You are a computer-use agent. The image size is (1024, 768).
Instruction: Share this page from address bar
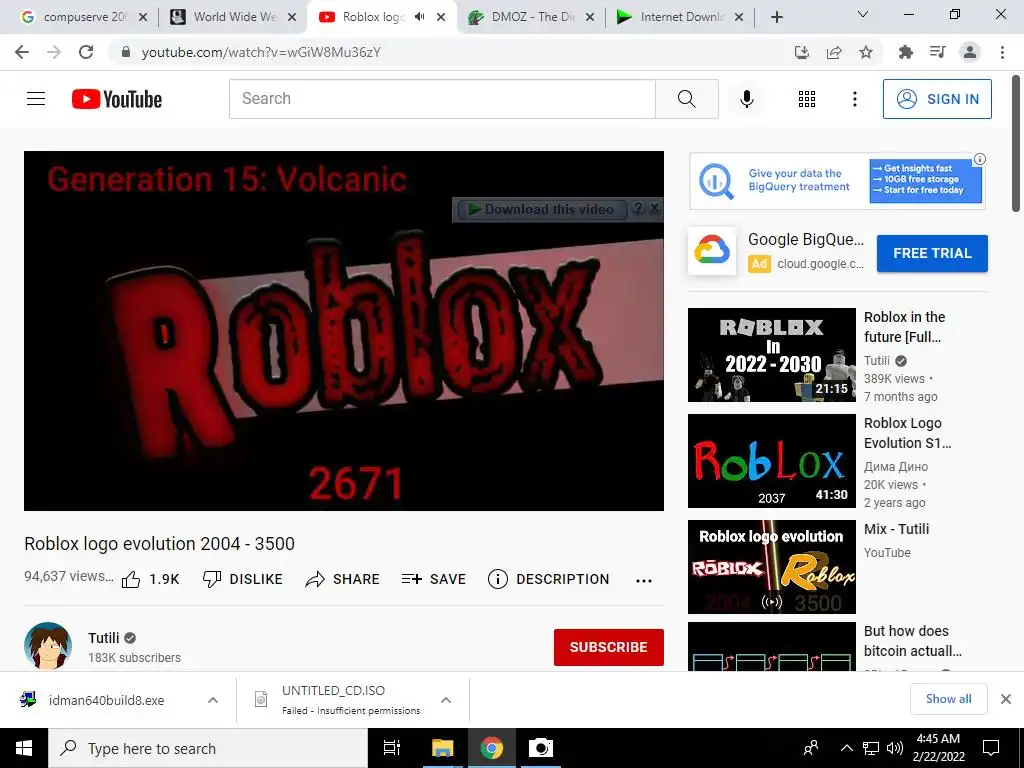pyautogui.click(x=834, y=52)
